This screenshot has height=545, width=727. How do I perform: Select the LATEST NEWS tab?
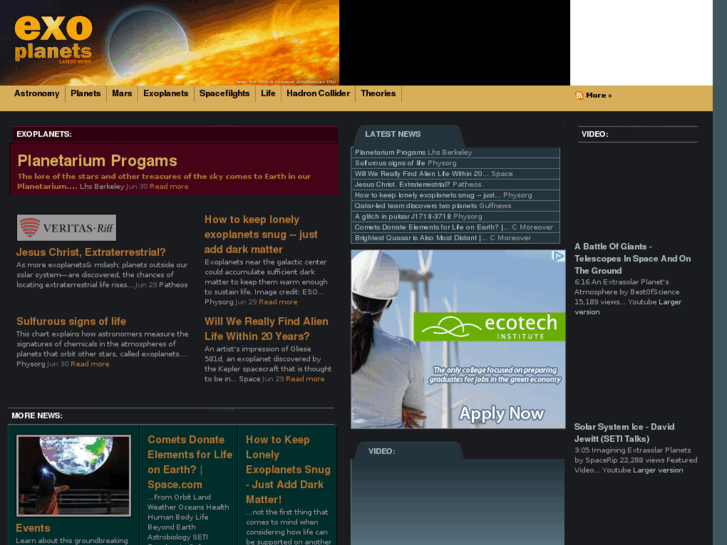point(393,134)
